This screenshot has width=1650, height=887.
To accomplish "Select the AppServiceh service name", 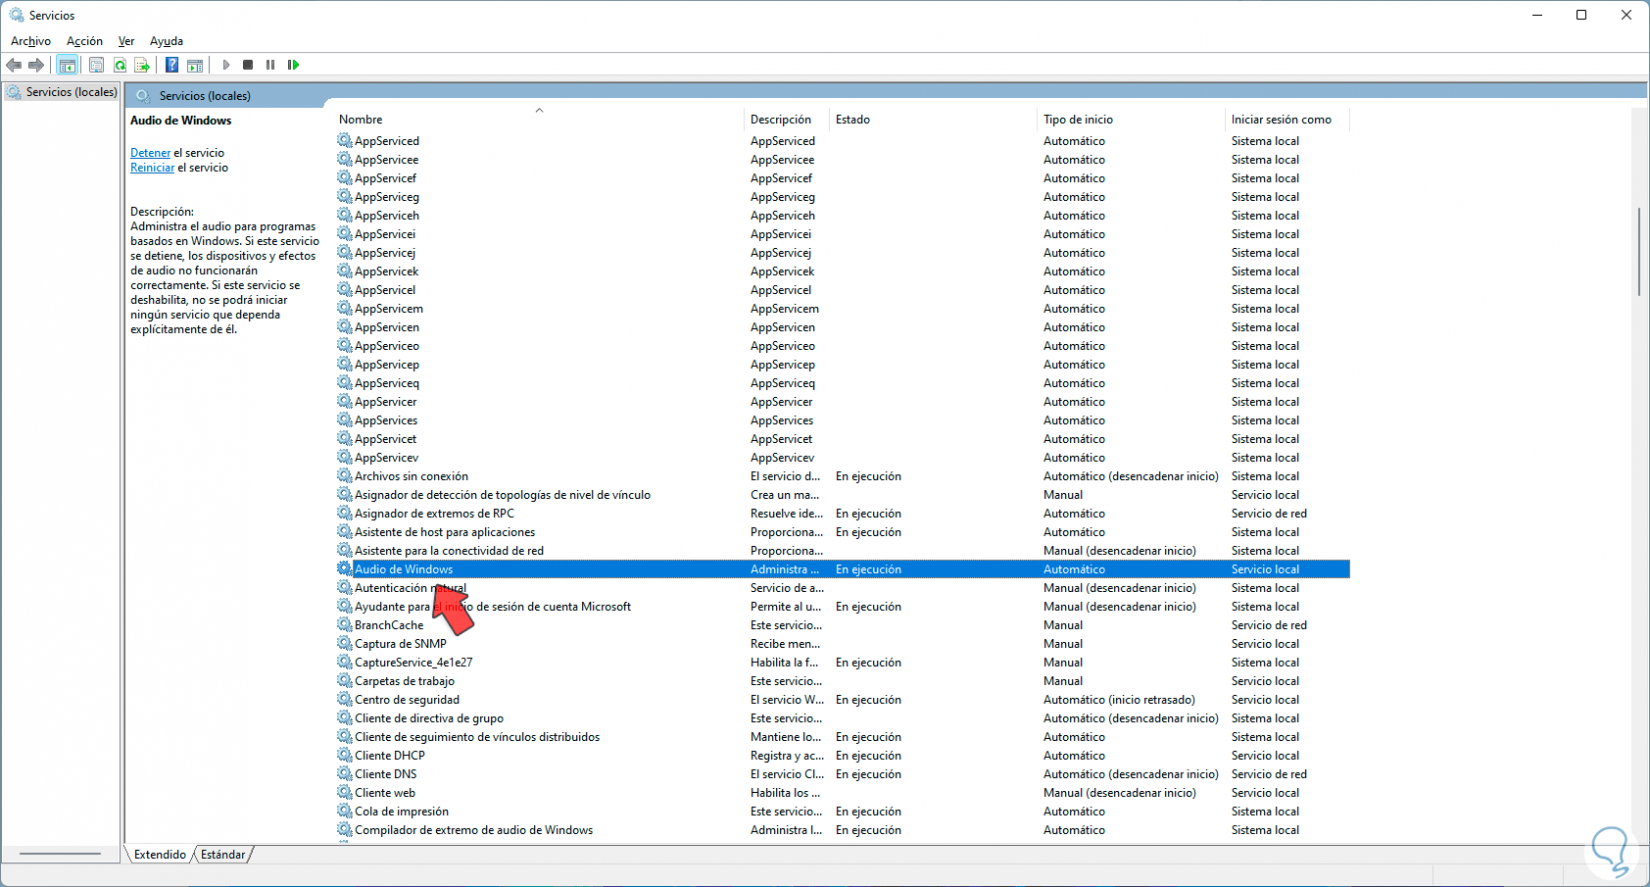I will coord(387,216).
